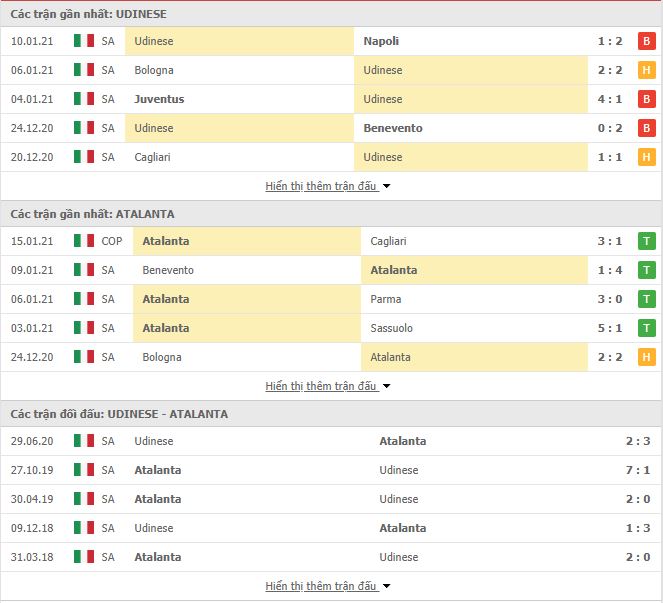Click Italy flag on 10.01.21 match row
663x603 pixels.
coord(84,41)
